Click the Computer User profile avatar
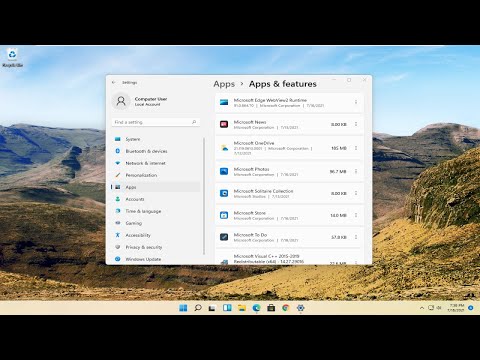The width and height of the screenshot is (480, 360). 121,101
